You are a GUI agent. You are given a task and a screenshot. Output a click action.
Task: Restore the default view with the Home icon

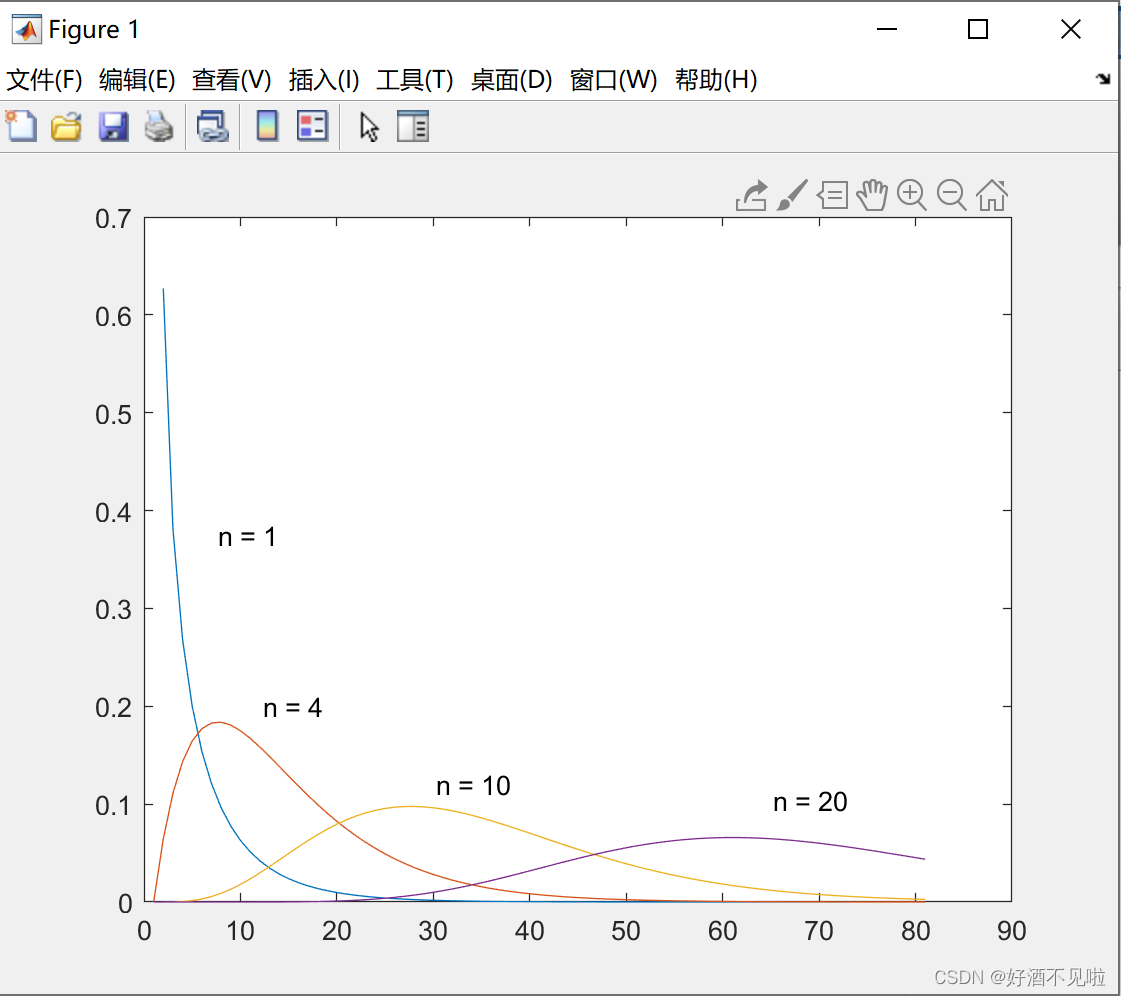(991, 195)
